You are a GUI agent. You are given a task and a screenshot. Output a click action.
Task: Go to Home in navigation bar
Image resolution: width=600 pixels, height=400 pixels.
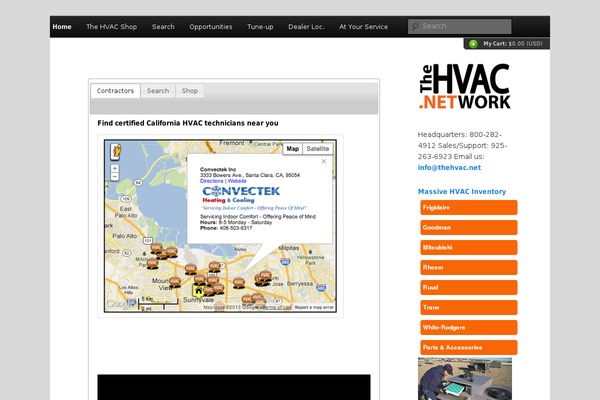point(62,27)
